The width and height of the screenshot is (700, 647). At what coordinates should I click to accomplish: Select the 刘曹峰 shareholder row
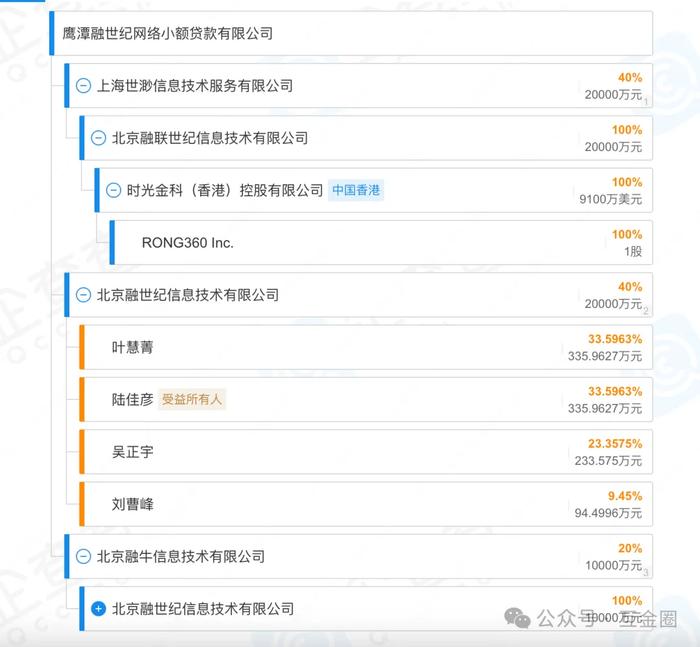[366, 504]
